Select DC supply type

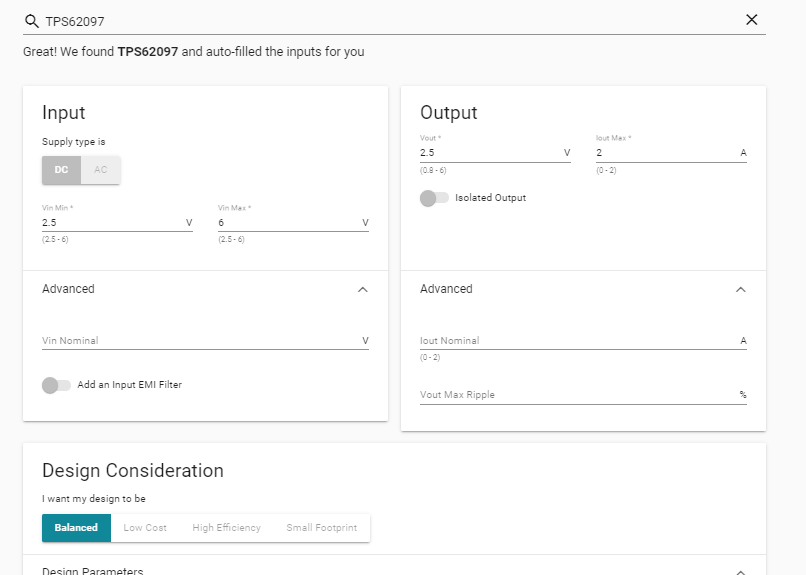[x=61, y=170]
